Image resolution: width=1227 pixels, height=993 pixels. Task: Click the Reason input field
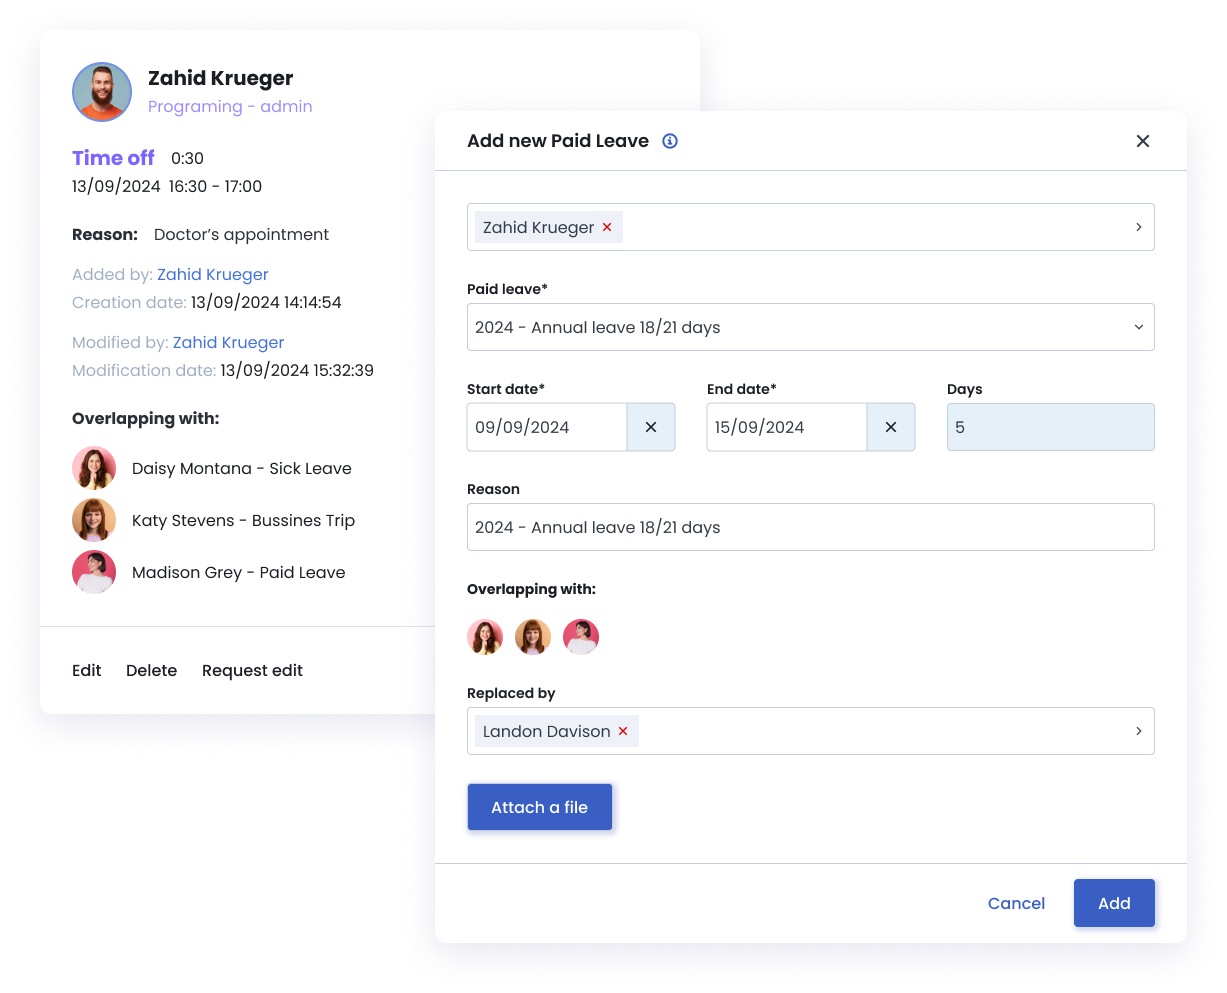[810, 527]
